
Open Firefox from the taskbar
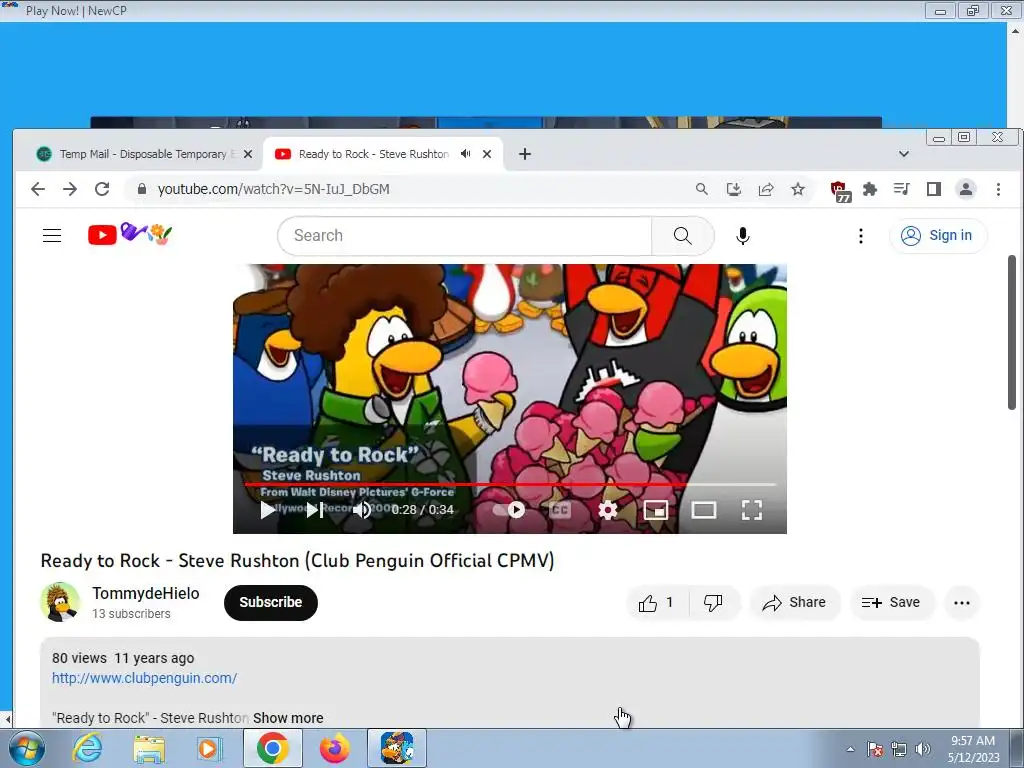click(x=334, y=748)
